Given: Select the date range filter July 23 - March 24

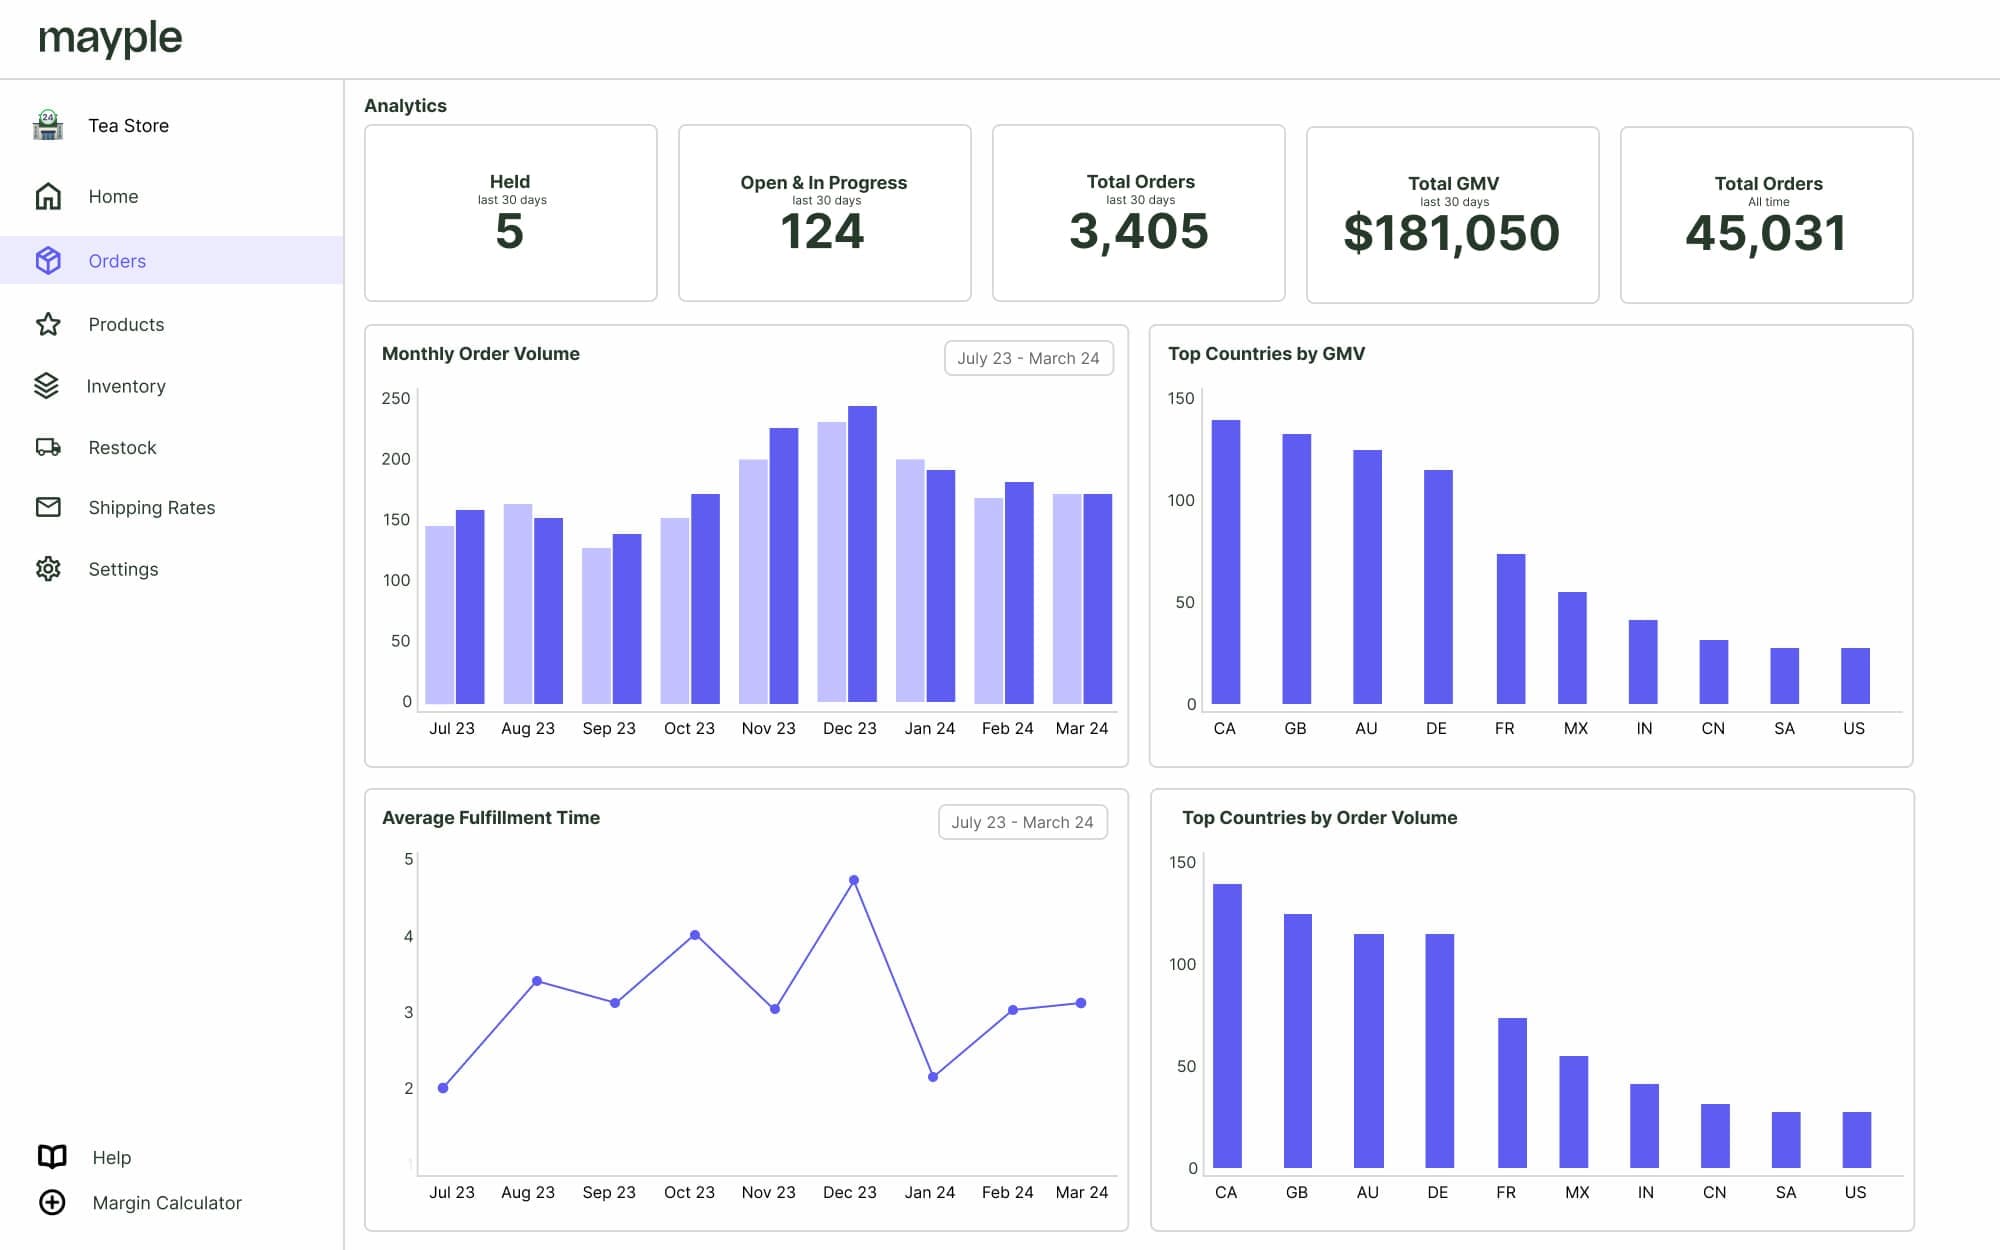Looking at the screenshot, I should pos(1028,356).
